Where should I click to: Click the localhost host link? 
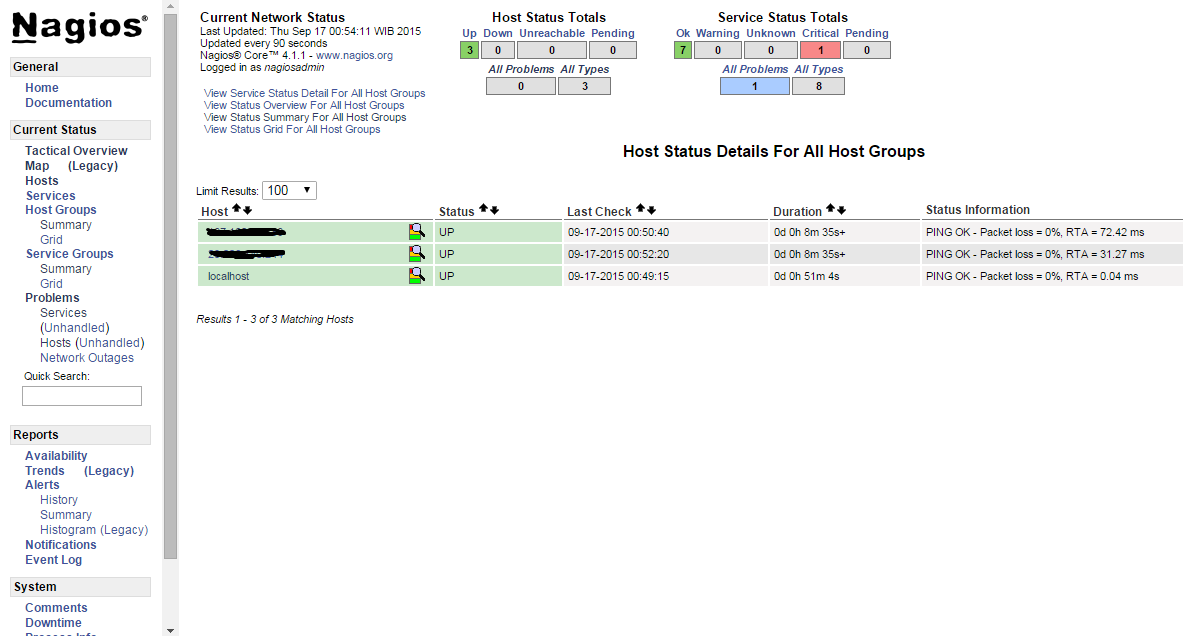229,276
